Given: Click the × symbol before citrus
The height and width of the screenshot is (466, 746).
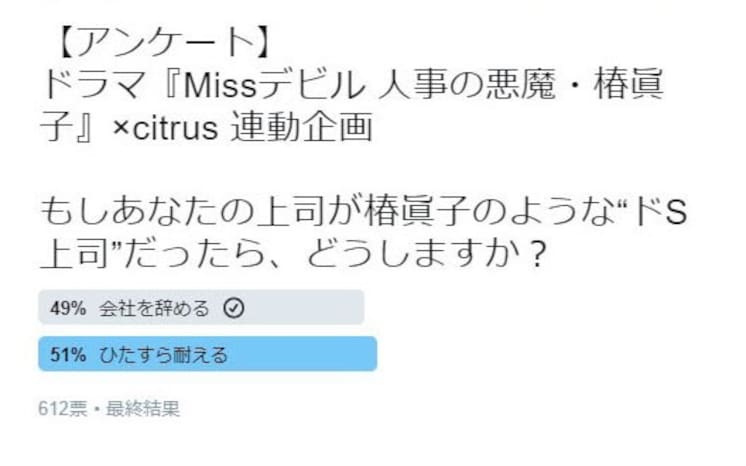Looking at the screenshot, I should coord(120,128).
